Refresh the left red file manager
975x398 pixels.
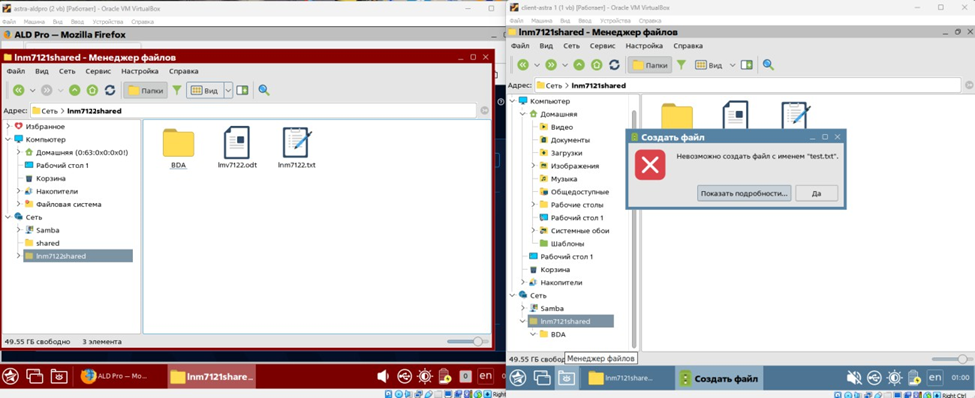(110, 90)
